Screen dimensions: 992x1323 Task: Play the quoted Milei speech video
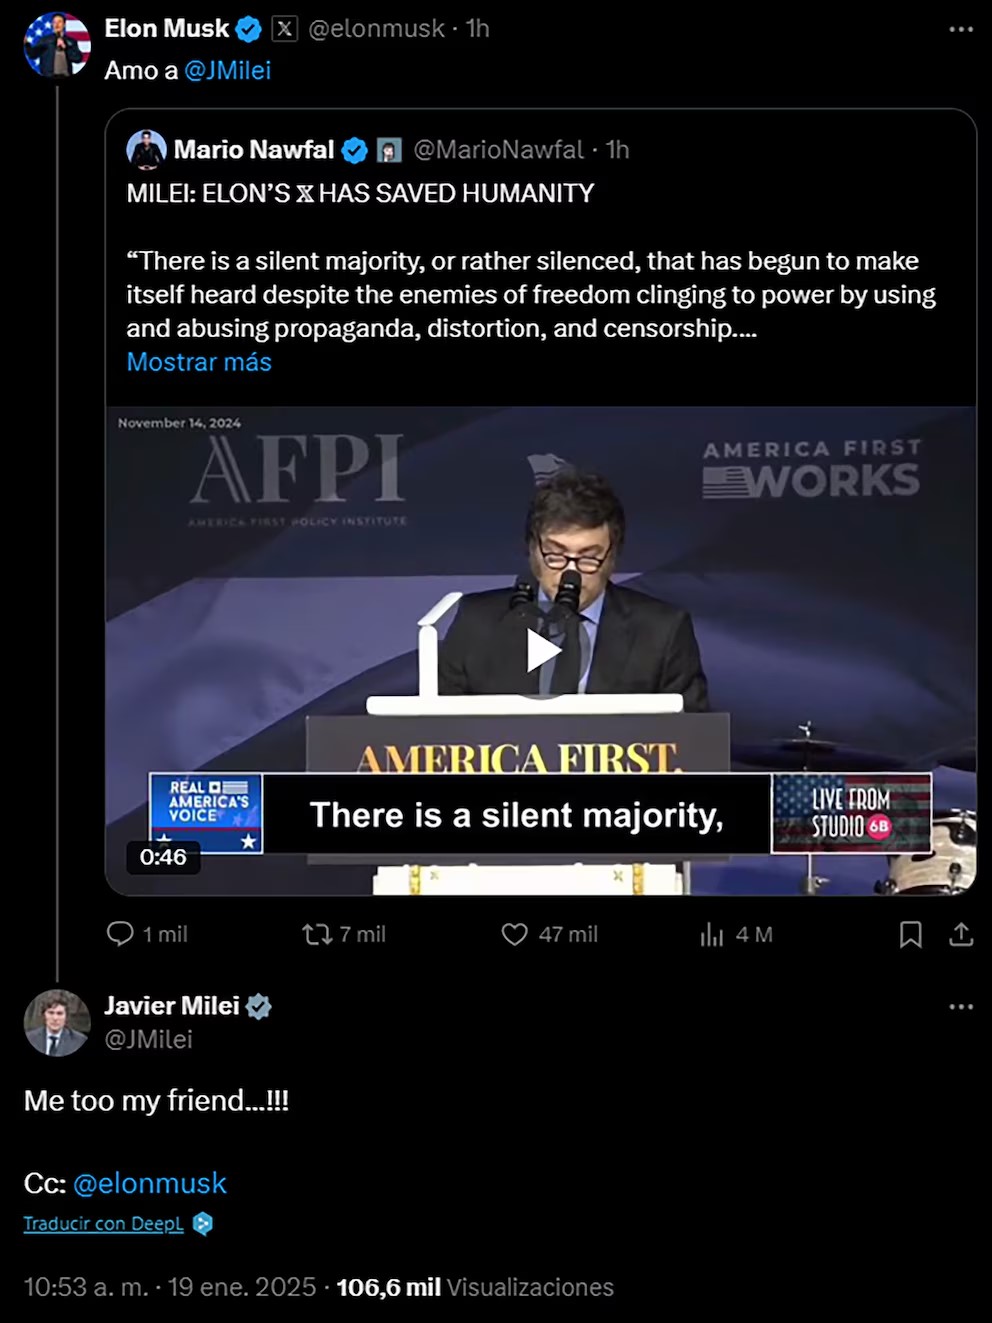tap(541, 651)
